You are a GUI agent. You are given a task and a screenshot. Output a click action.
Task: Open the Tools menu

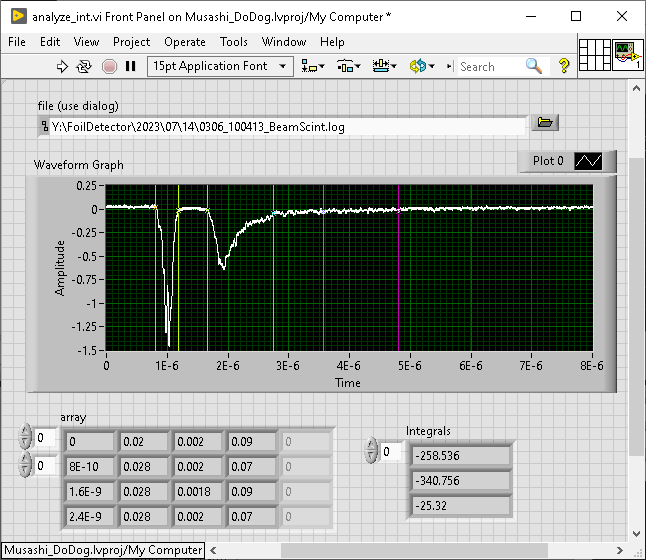tap(233, 42)
